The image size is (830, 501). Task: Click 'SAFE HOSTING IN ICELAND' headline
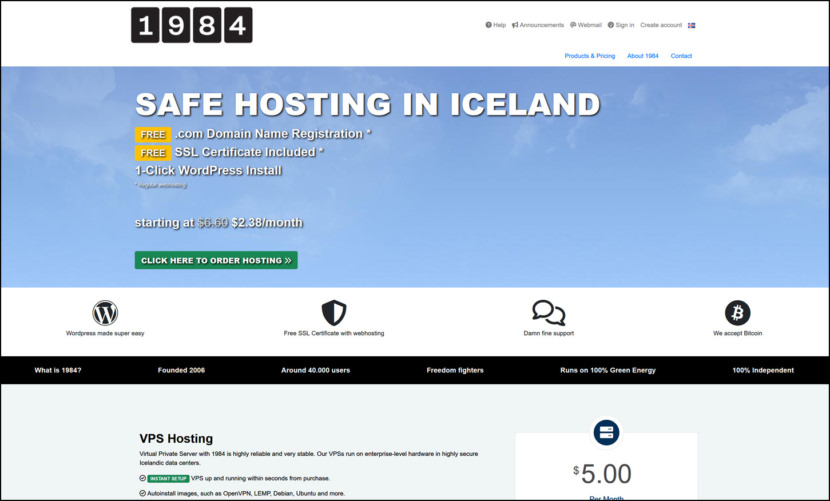(x=368, y=104)
